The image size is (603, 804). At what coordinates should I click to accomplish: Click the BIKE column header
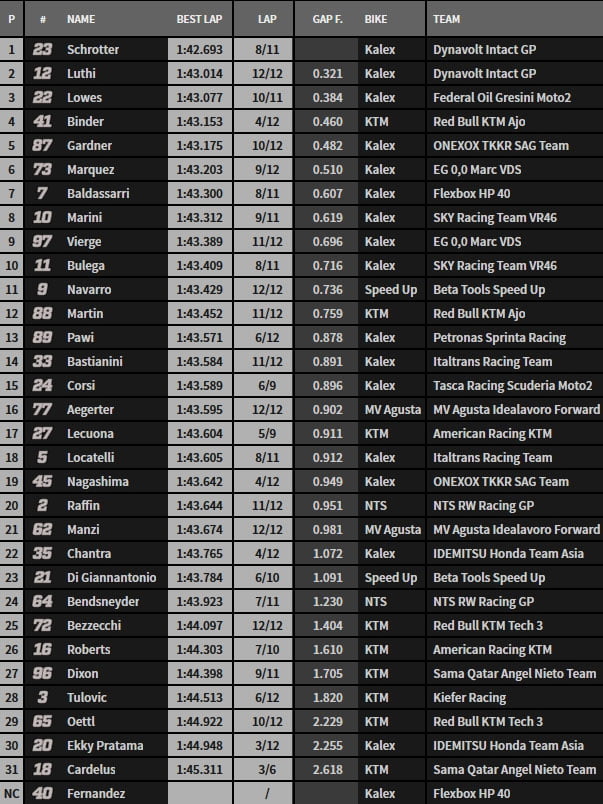tap(376, 19)
